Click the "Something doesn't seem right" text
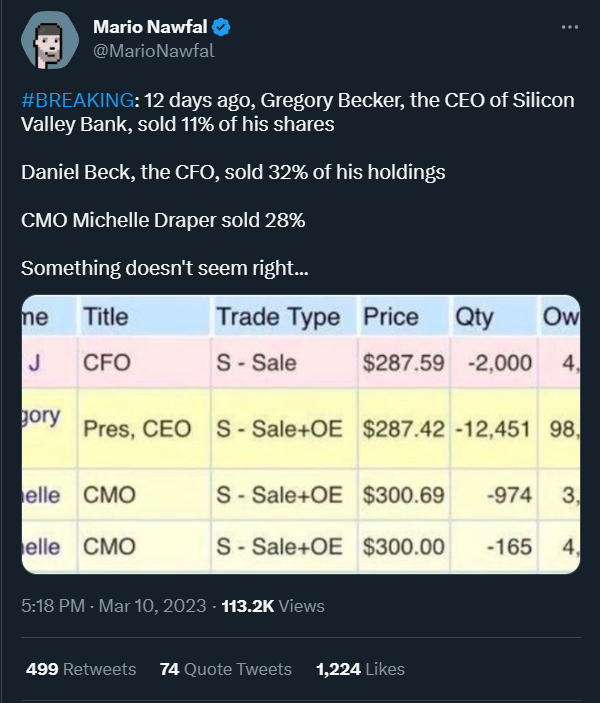Viewport: 600px width, 703px height. click(x=165, y=268)
